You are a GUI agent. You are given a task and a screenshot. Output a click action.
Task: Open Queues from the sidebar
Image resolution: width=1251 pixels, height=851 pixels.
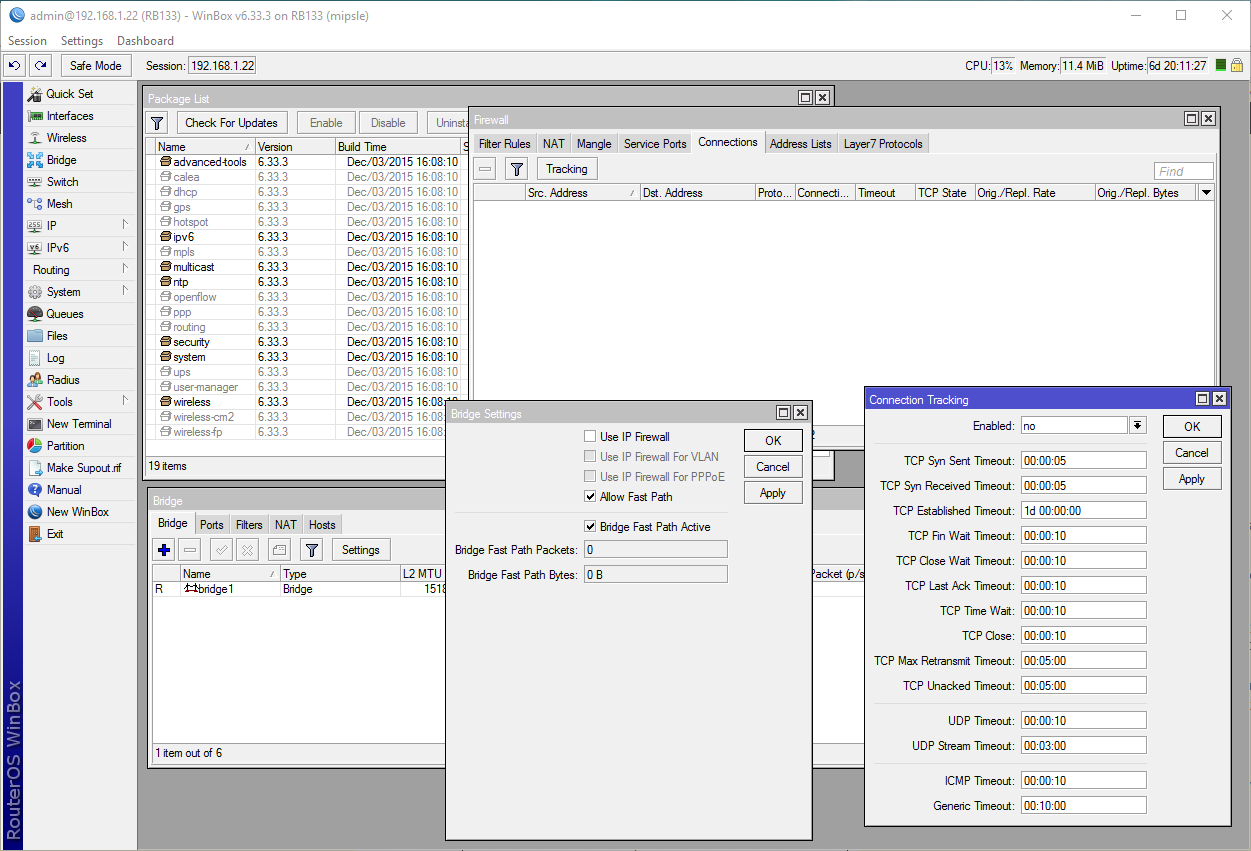point(65,314)
